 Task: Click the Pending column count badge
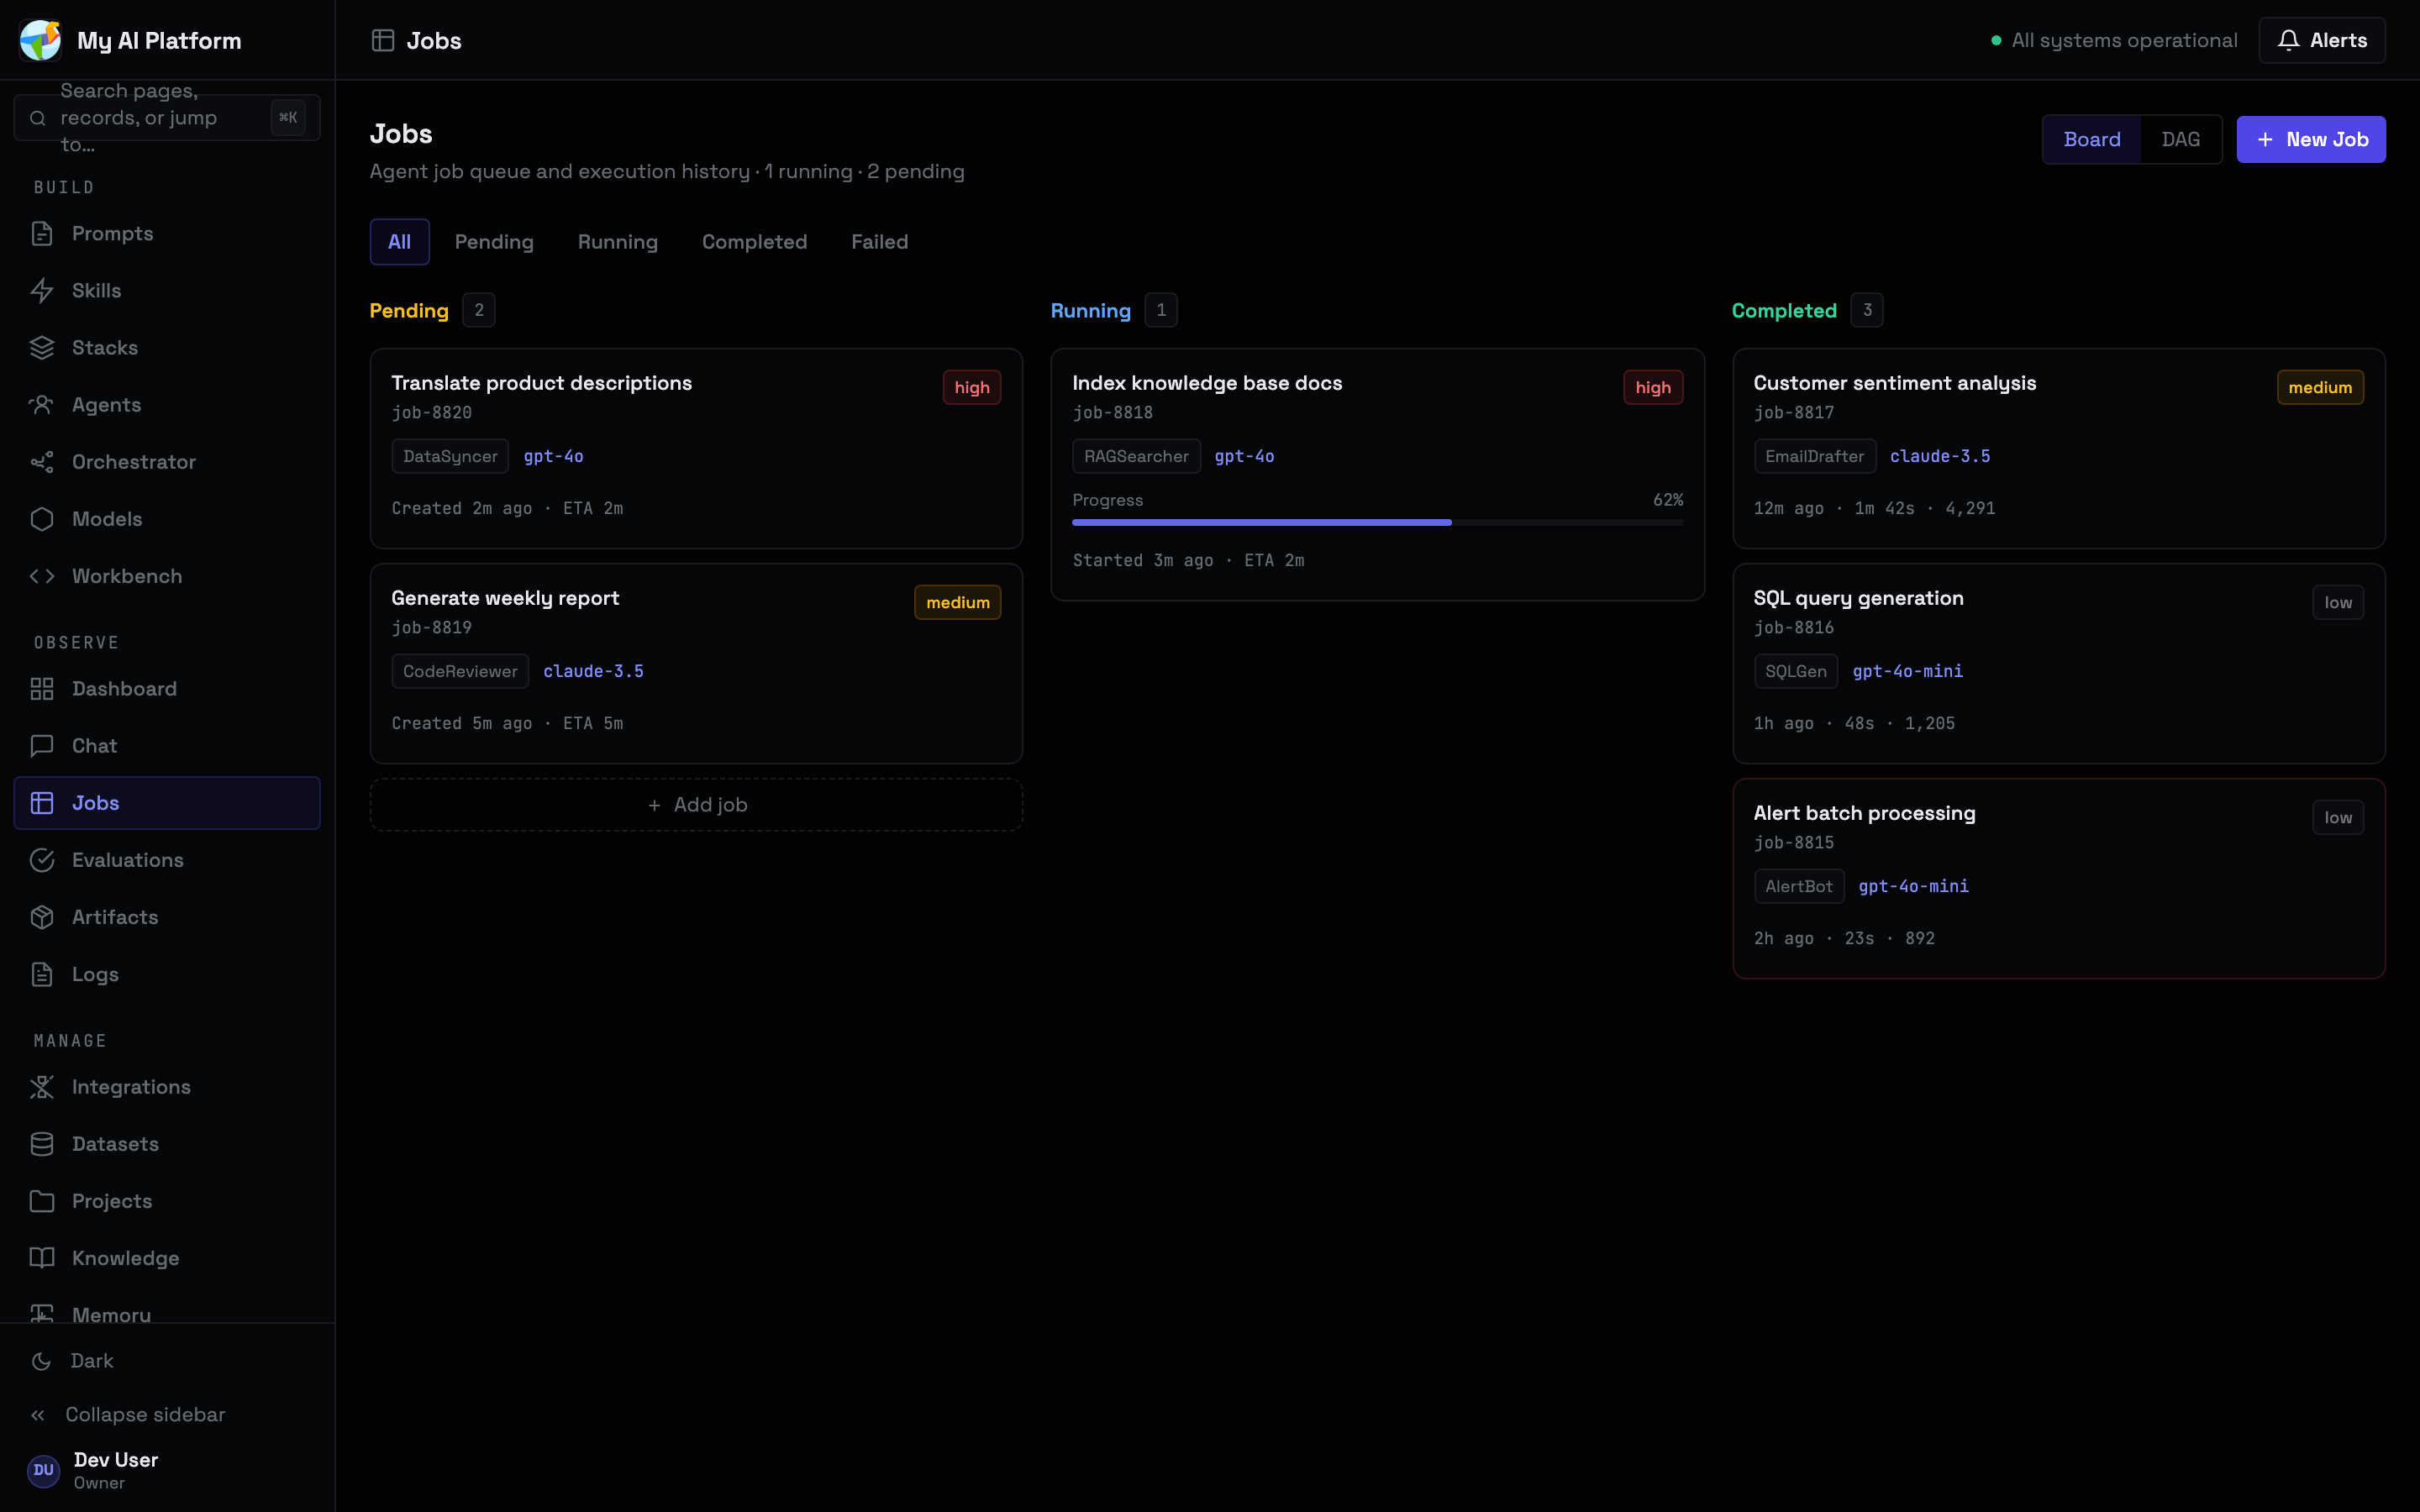[479, 310]
